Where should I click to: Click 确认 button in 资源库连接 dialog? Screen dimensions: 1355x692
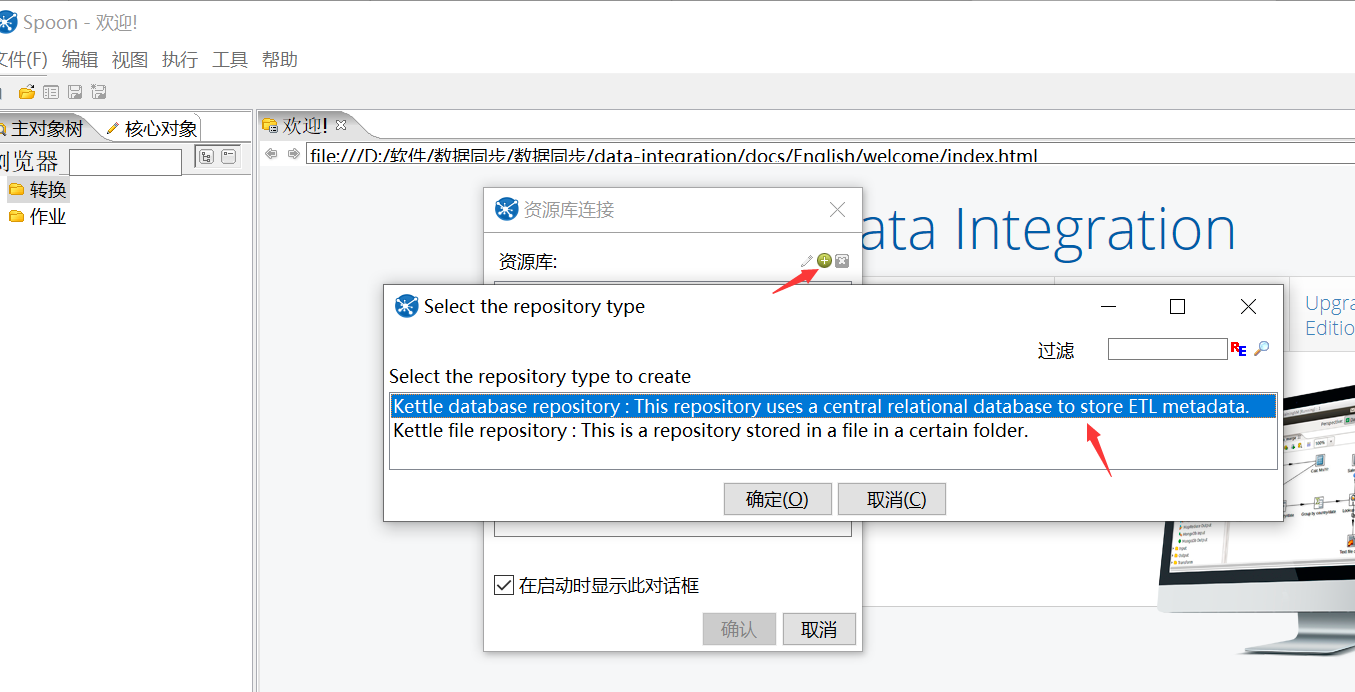click(x=739, y=629)
